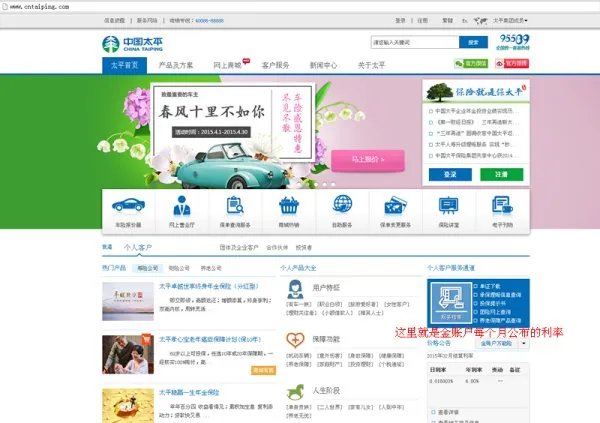Open the car insurance quote car icon
The width and height of the screenshot is (600, 423).
point(128,205)
